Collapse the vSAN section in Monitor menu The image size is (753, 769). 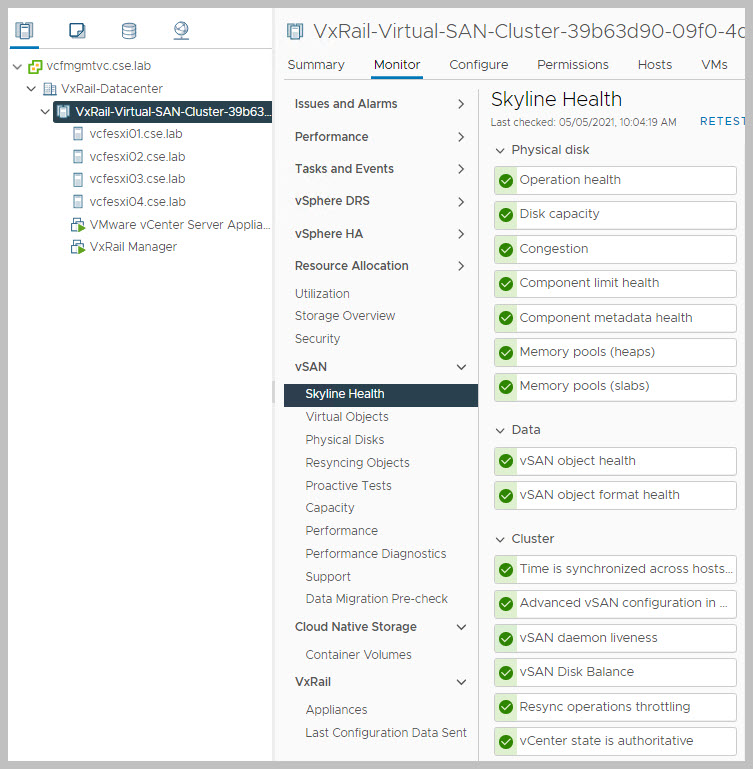[461, 367]
